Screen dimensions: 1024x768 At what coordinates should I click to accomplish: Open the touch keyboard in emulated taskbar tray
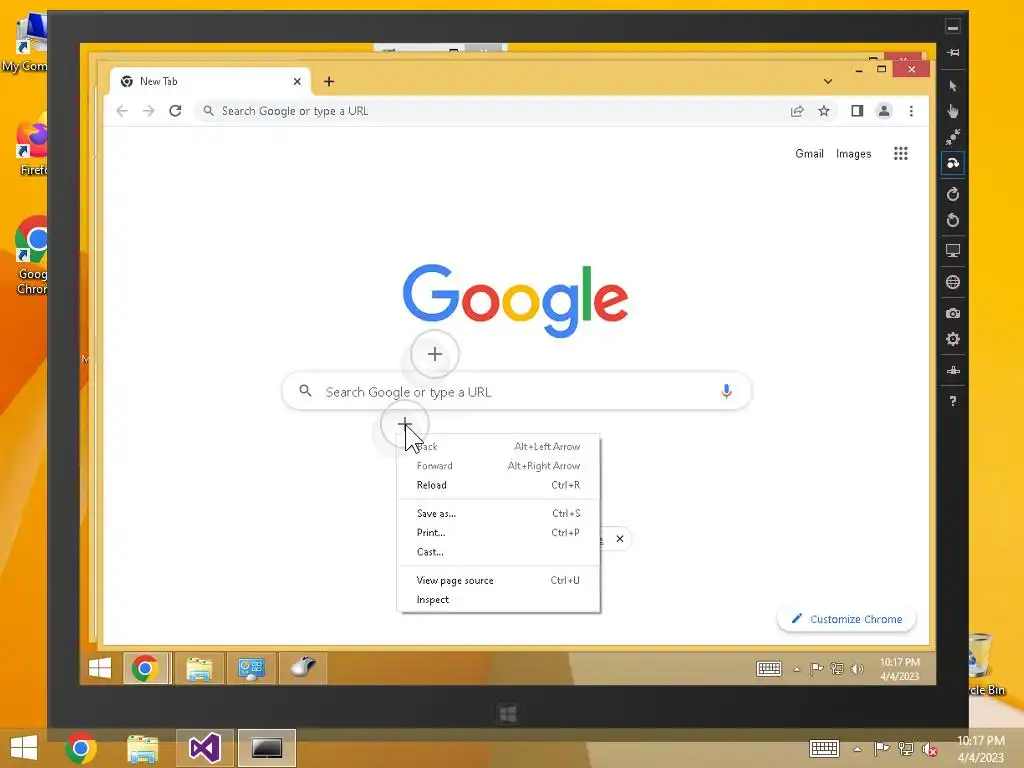coord(769,669)
